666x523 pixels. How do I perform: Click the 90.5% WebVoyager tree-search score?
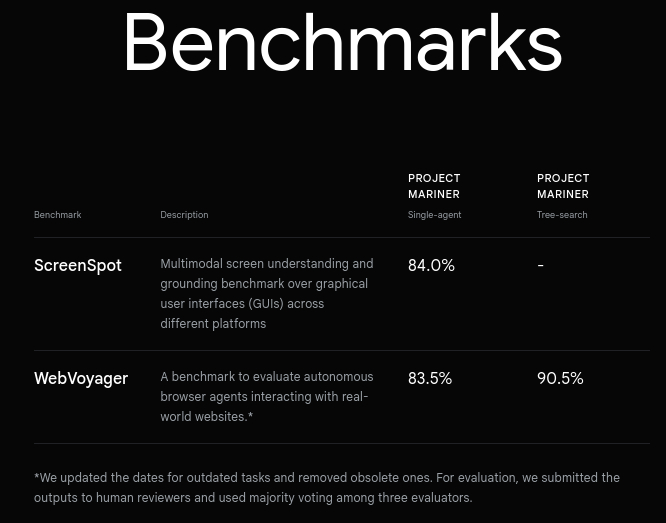(x=560, y=379)
